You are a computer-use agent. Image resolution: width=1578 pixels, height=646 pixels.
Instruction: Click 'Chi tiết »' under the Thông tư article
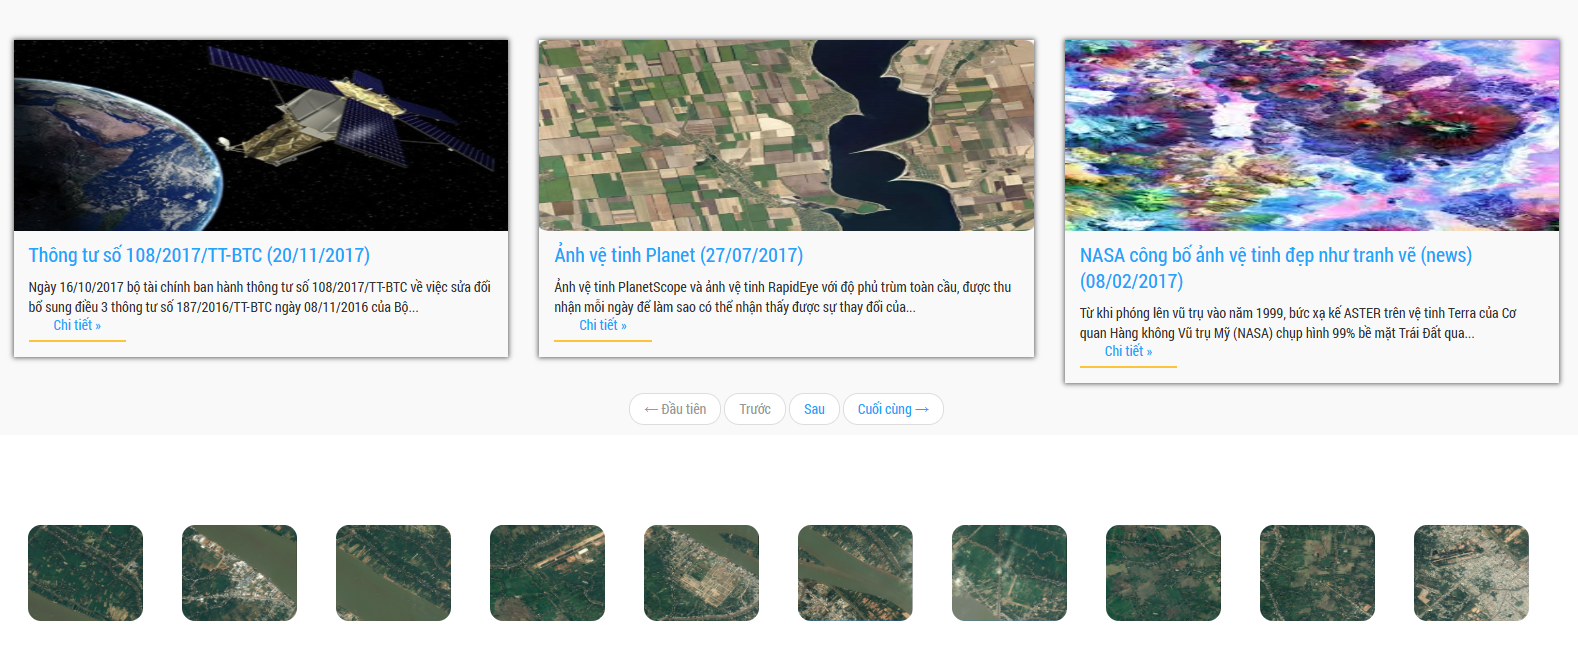pyautogui.click(x=77, y=325)
